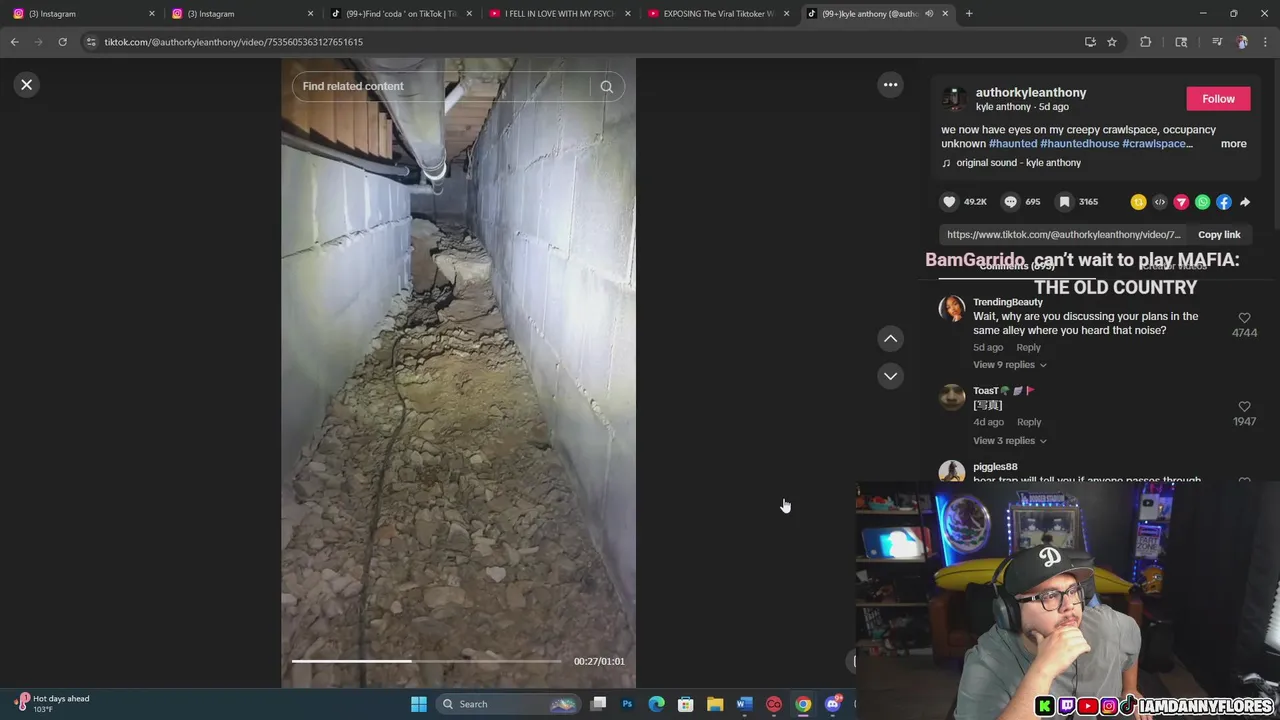
Task: Open #hauntedhouse hashtag
Action: pos(1080,144)
